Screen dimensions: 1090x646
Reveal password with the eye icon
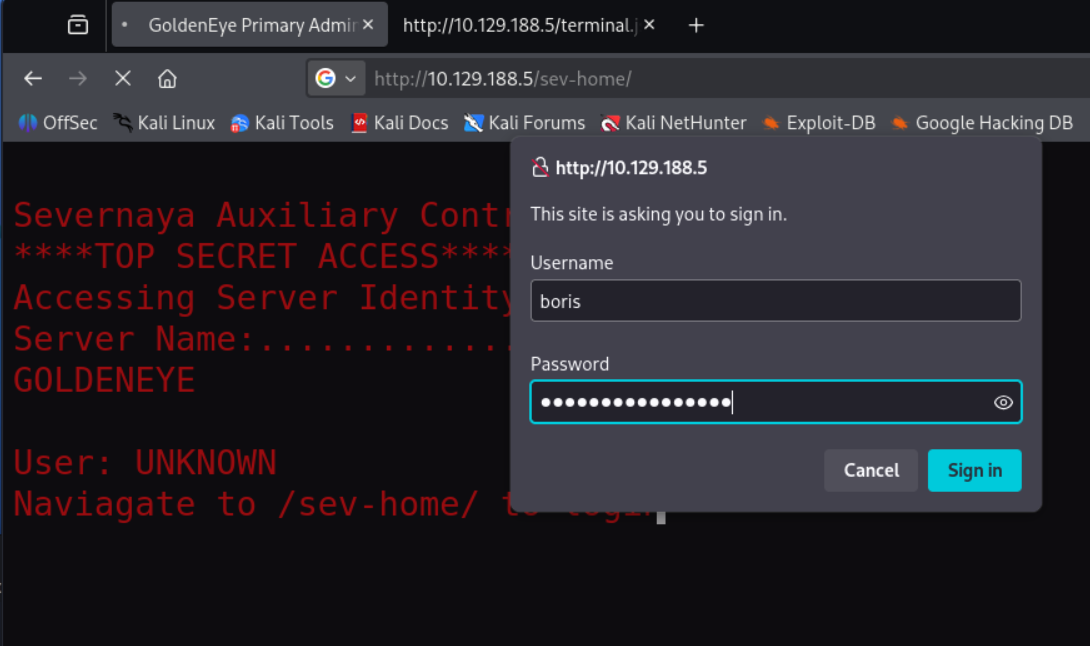[1003, 403]
